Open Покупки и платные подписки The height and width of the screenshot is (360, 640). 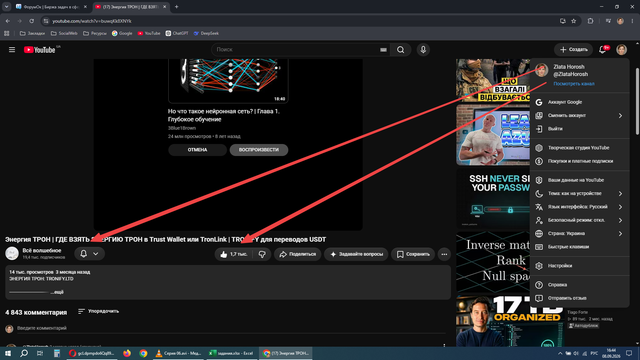click(x=580, y=161)
